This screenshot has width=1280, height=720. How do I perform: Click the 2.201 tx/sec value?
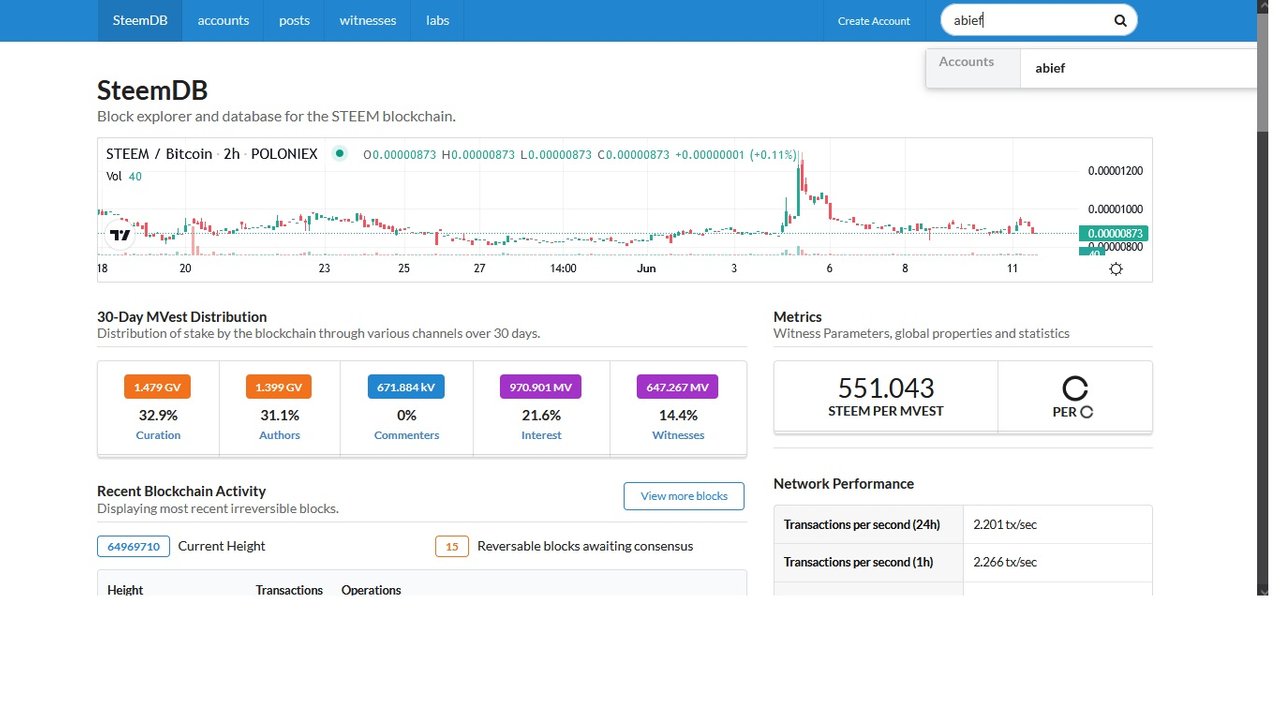tap(1005, 524)
